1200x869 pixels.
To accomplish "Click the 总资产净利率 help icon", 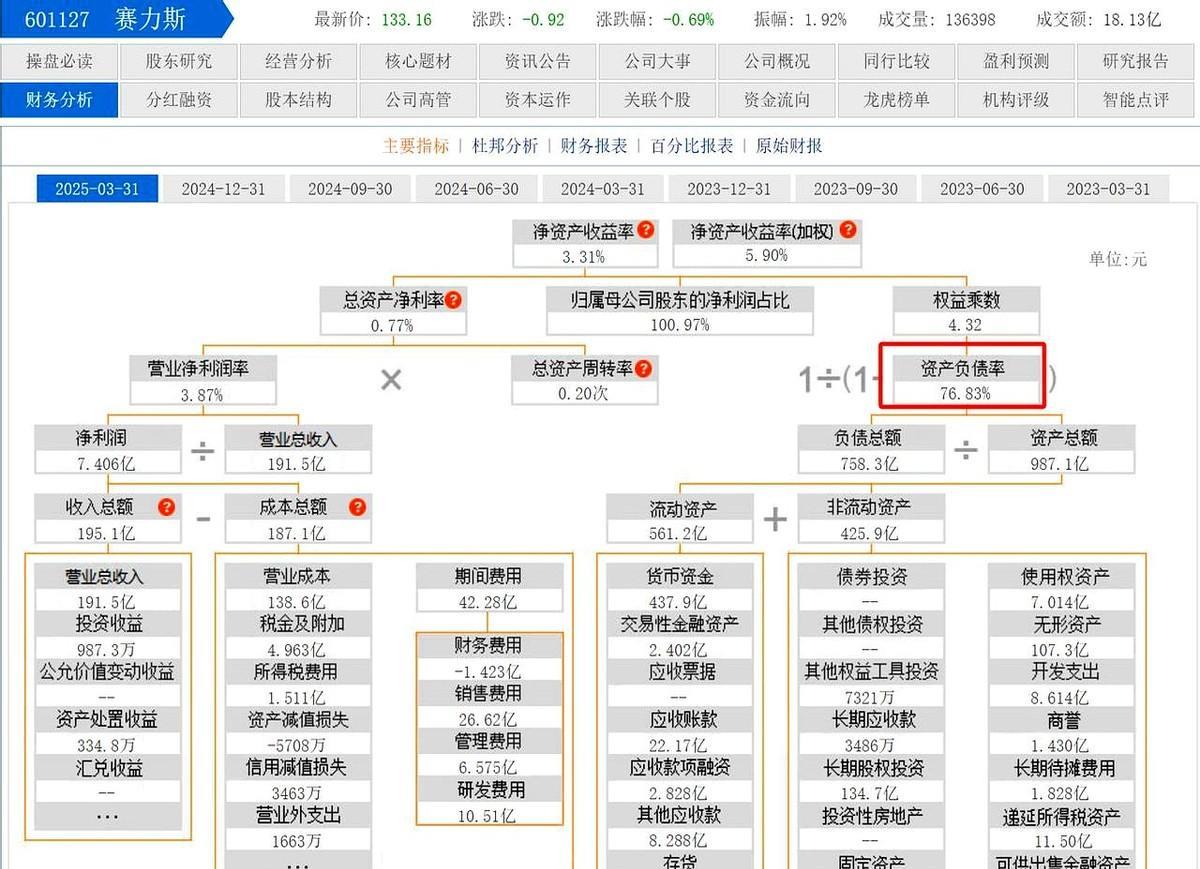I will click(x=454, y=299).
